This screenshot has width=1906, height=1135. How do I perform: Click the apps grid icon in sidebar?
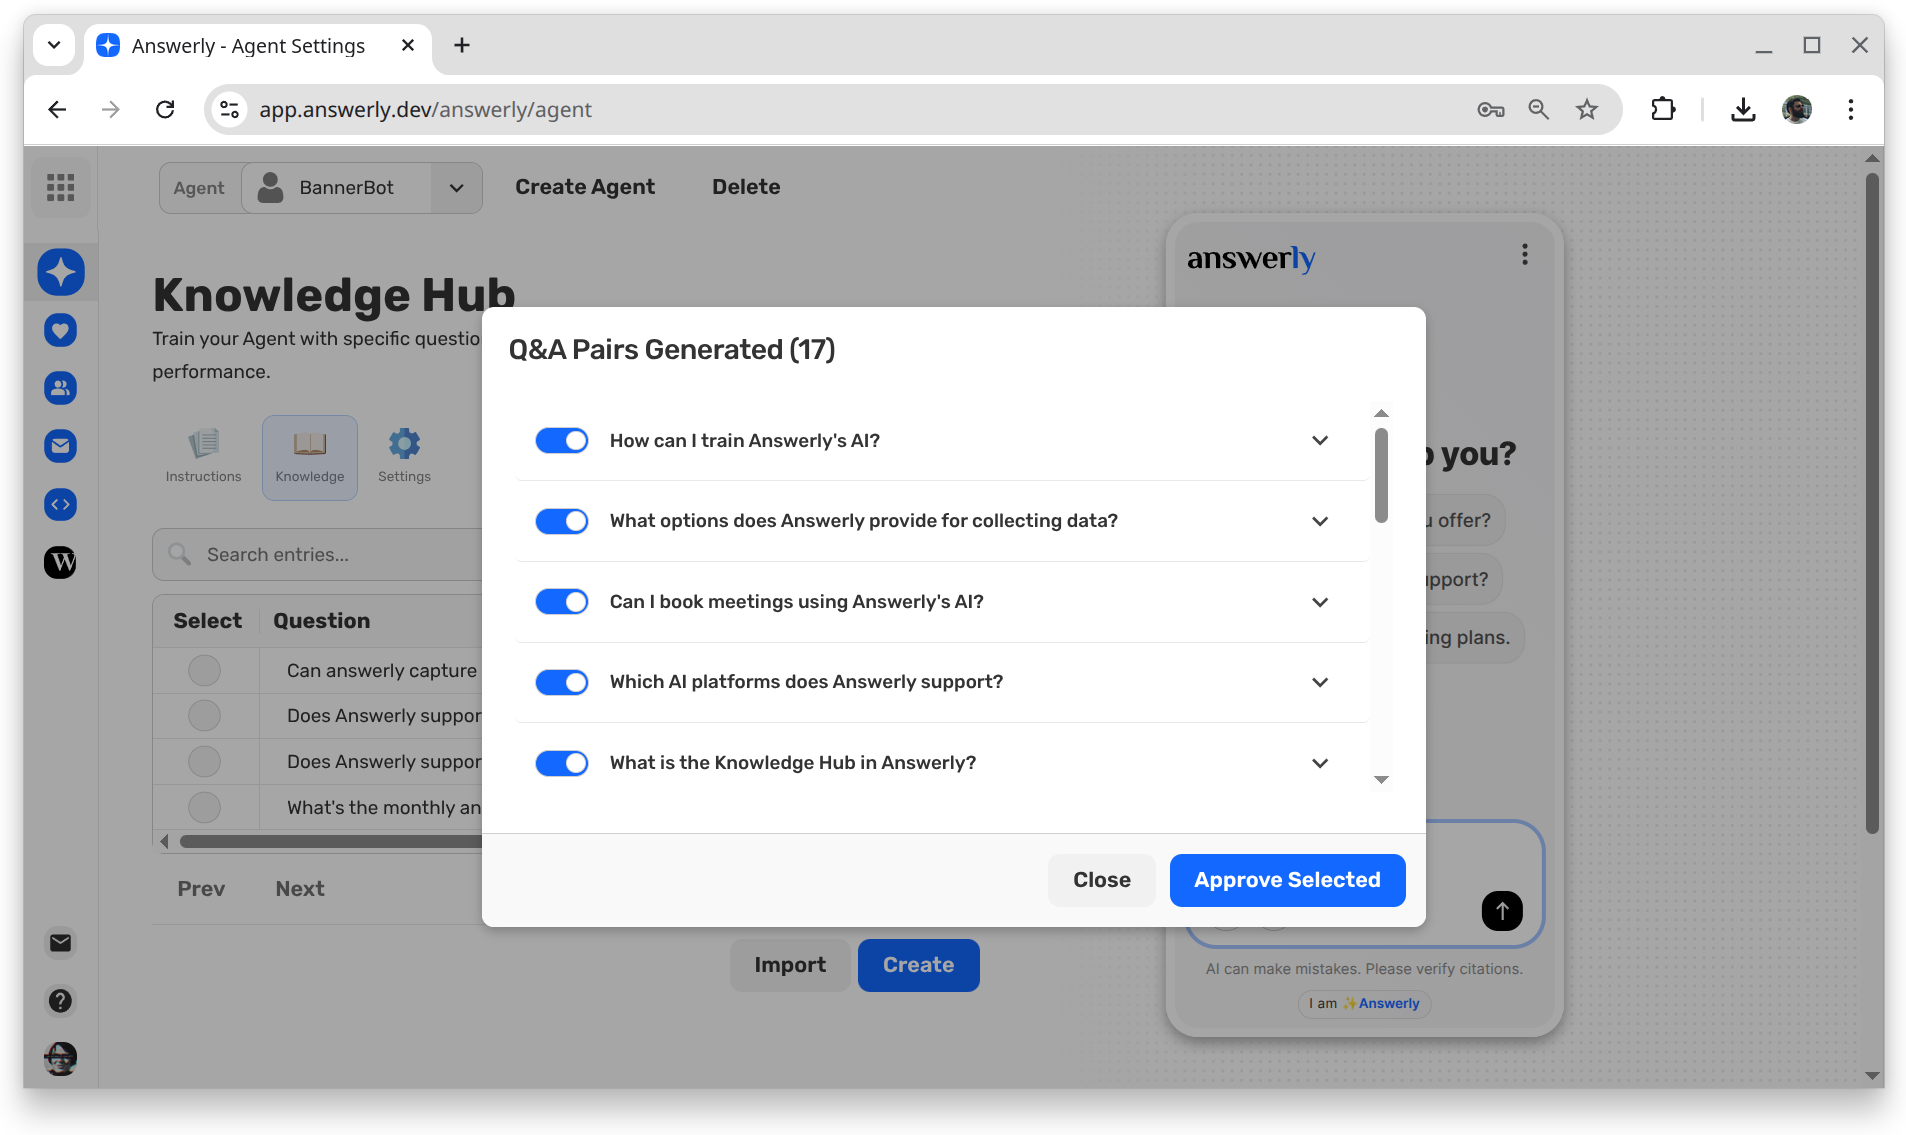click(x=61, y=187)
